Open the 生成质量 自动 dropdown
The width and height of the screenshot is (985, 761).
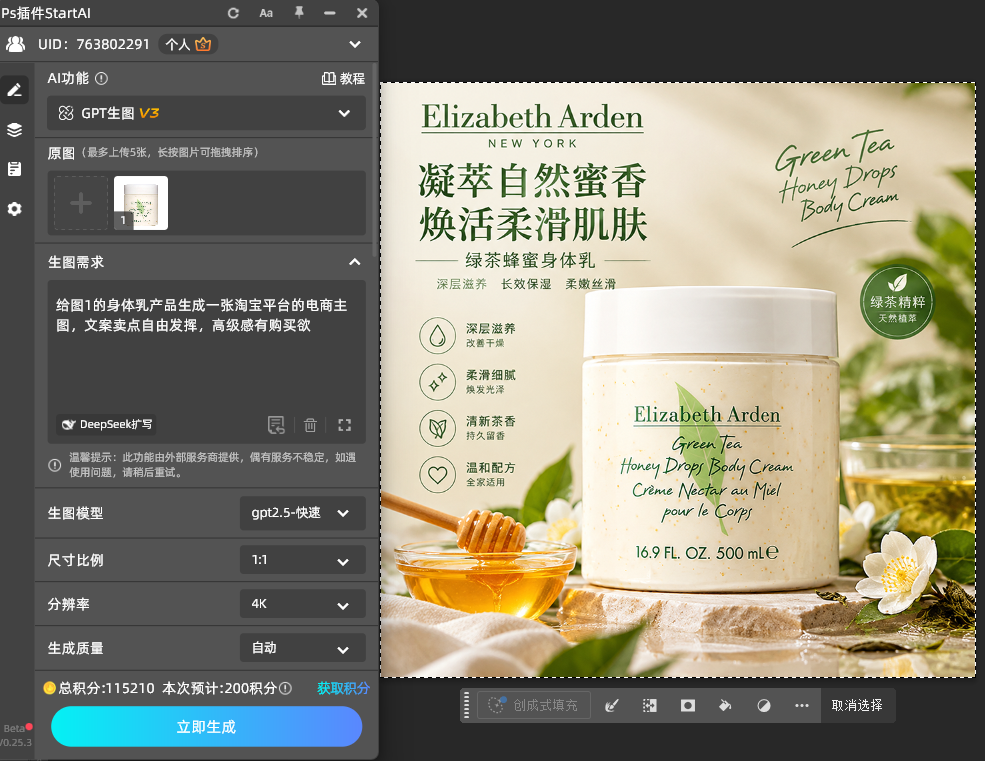[x=303, y=647]
